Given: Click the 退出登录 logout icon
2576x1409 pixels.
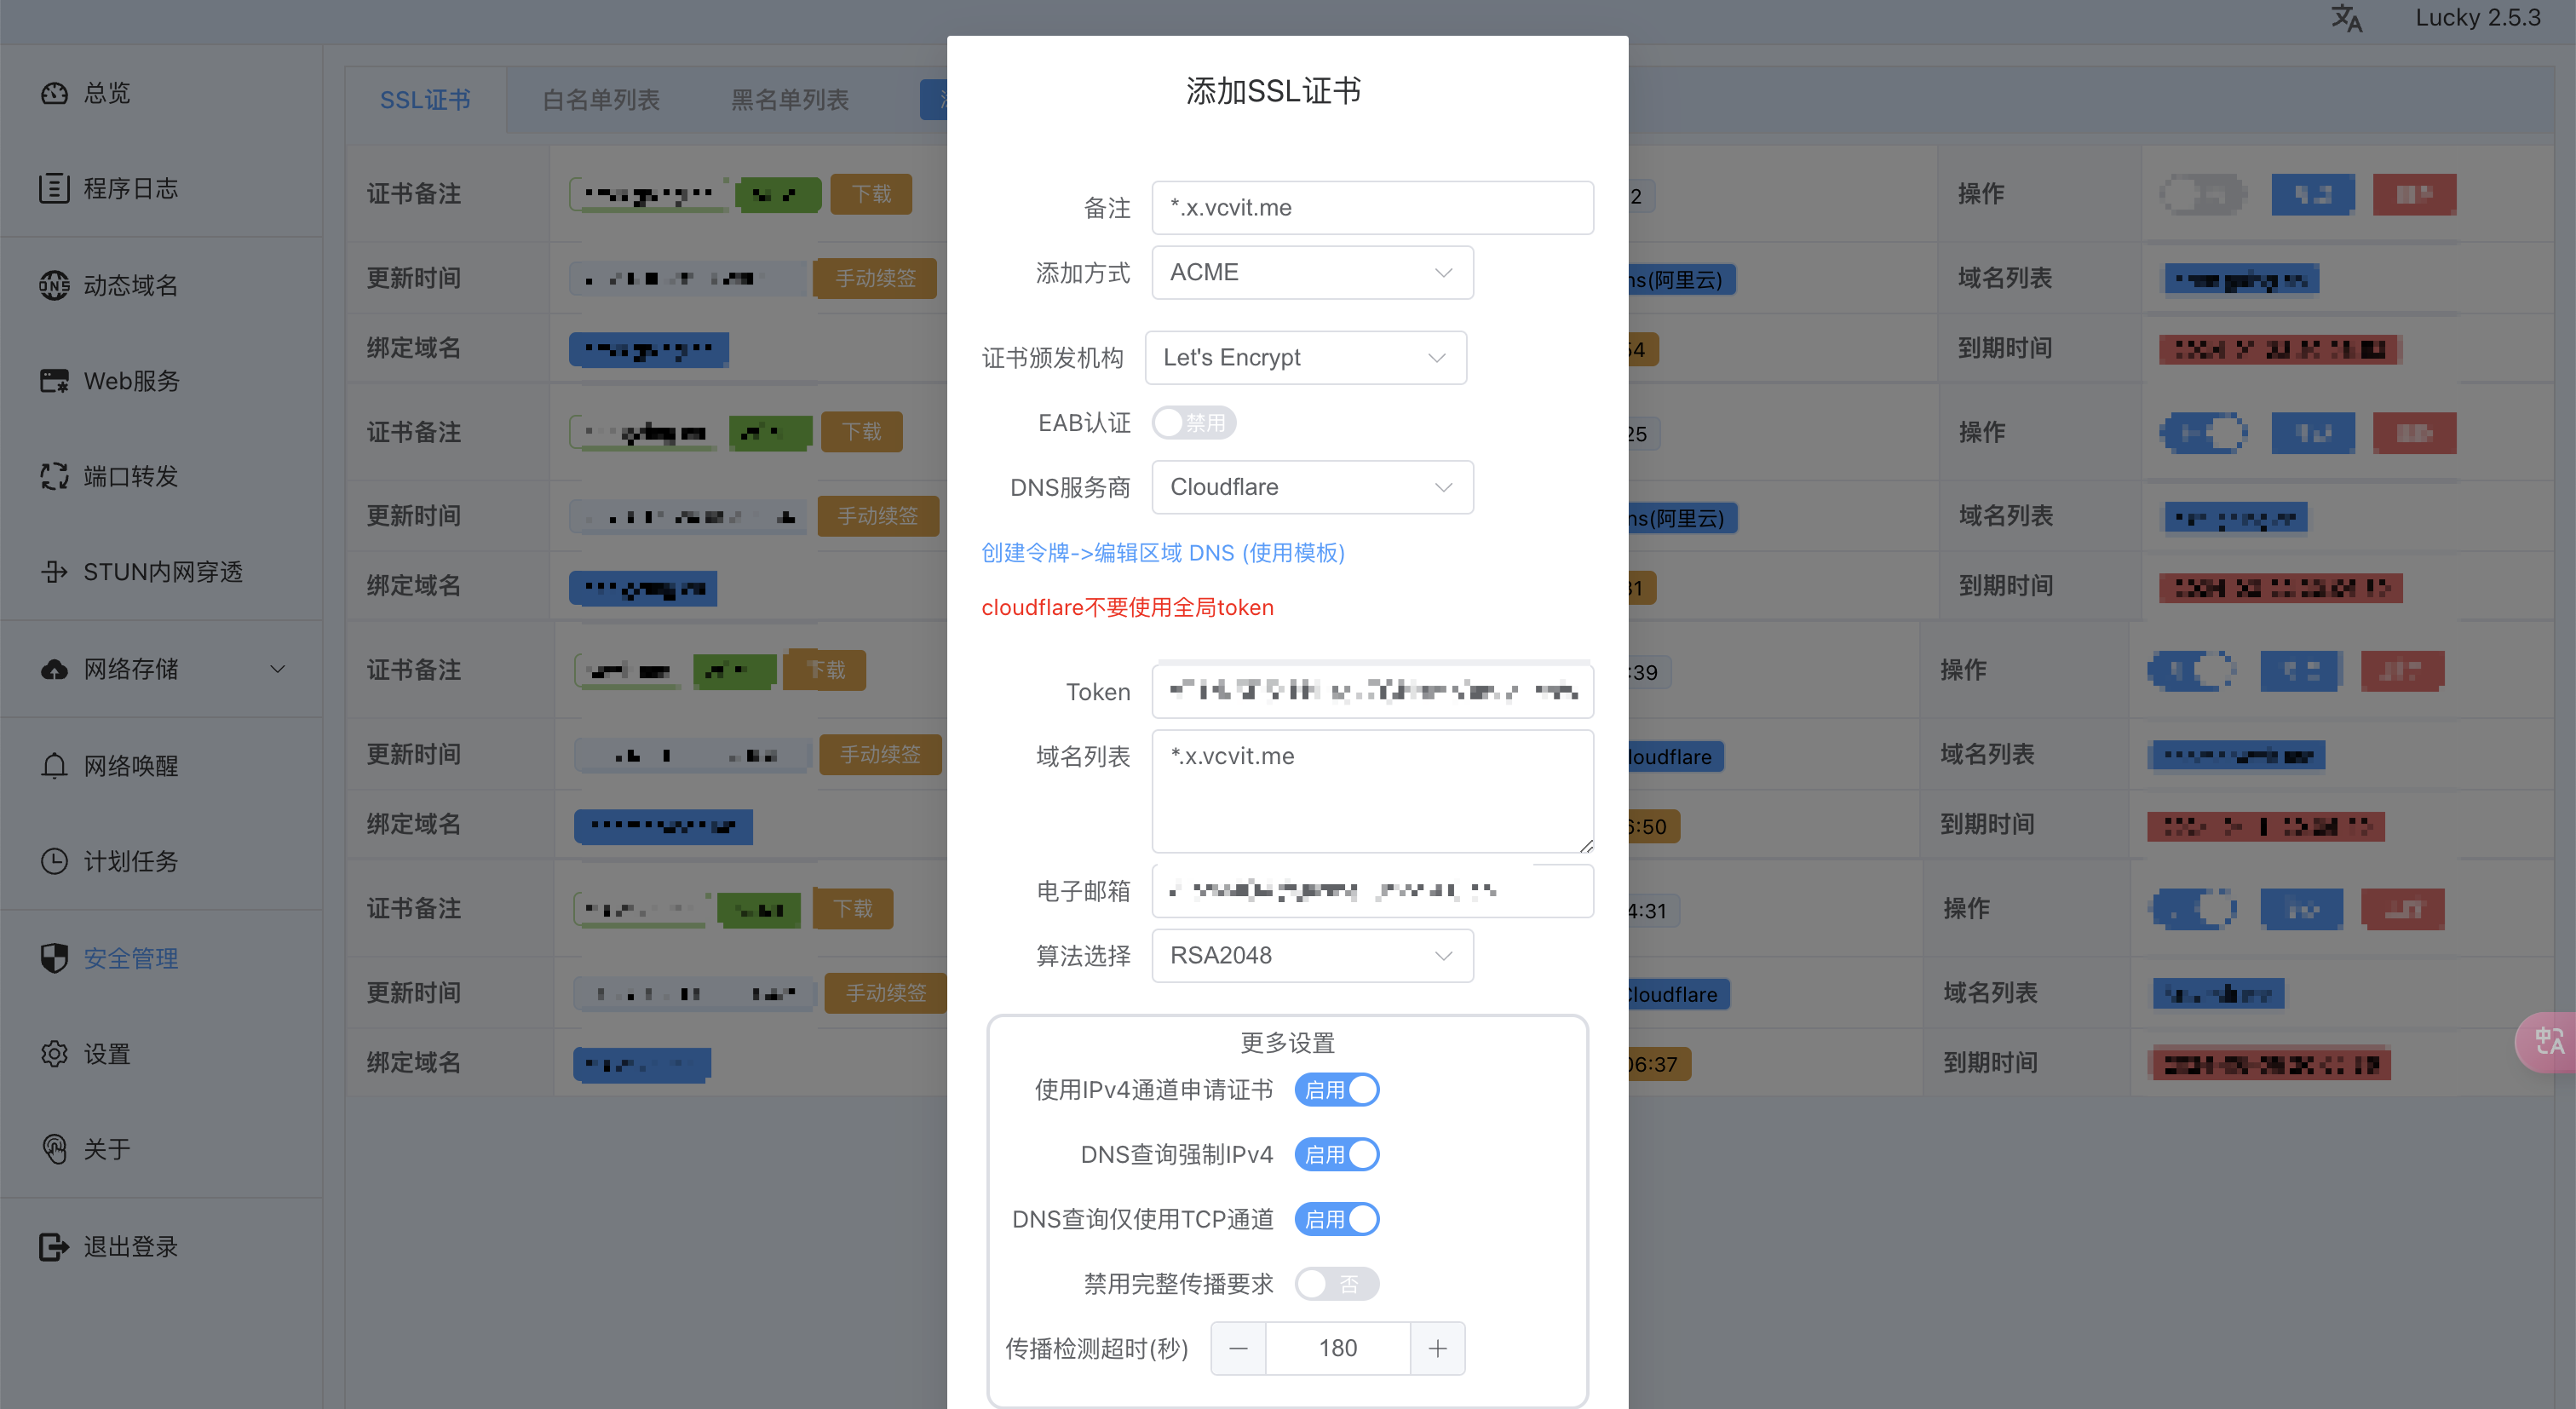Looking at the screenshot, I should pyautogui.click(x=54, y=1246).
